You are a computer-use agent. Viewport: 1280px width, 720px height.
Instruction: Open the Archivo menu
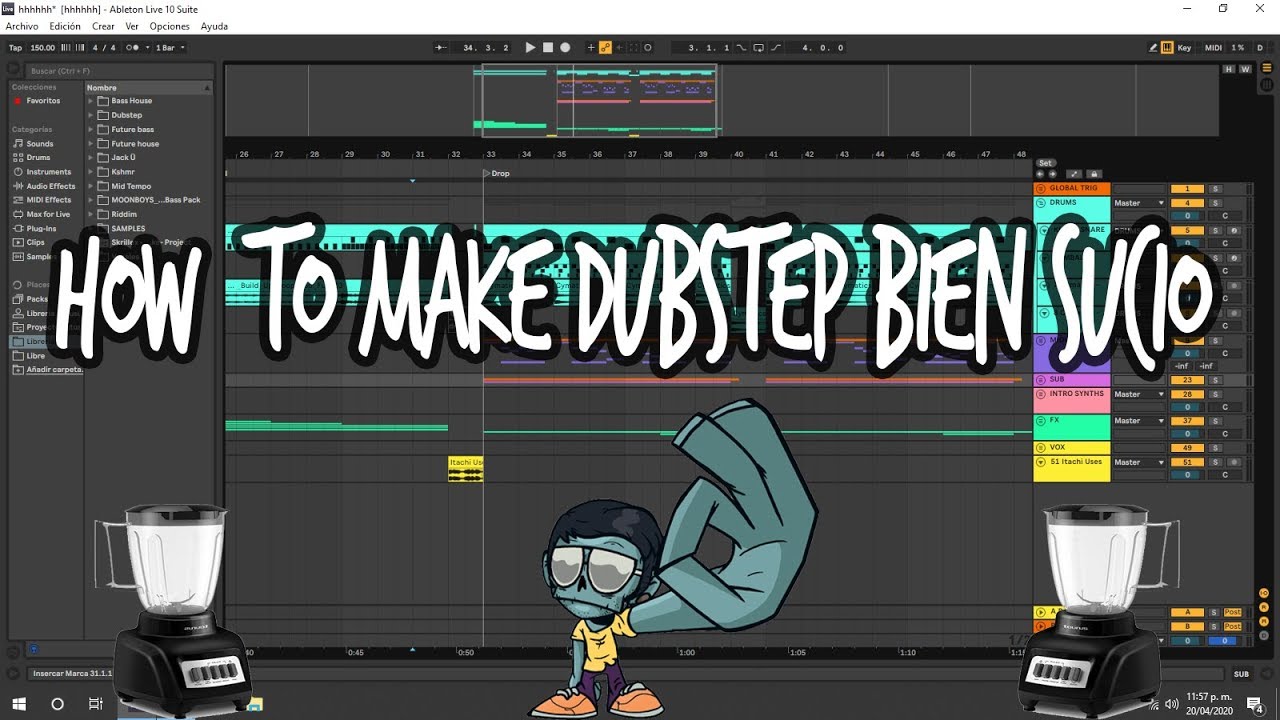click(x=22, y=26)
